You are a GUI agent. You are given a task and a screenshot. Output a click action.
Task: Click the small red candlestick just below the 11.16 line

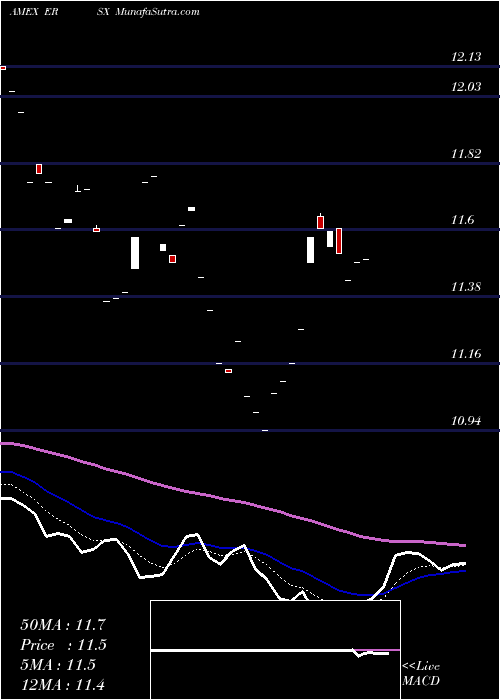coord(228,371)
